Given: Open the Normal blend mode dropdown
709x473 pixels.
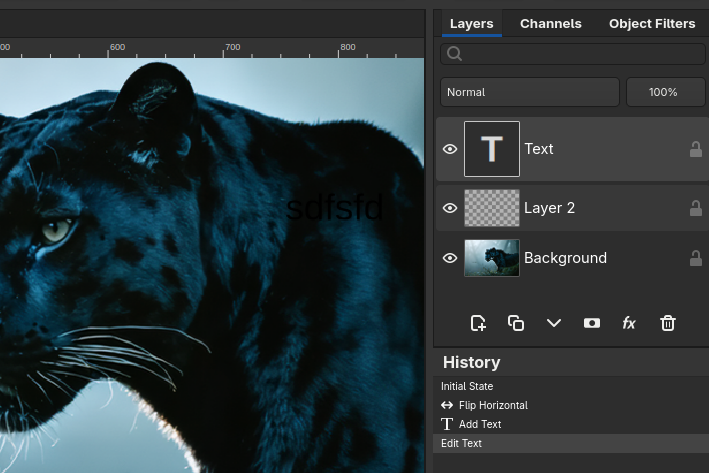Looking at the screenshot, I should [529, 92].
